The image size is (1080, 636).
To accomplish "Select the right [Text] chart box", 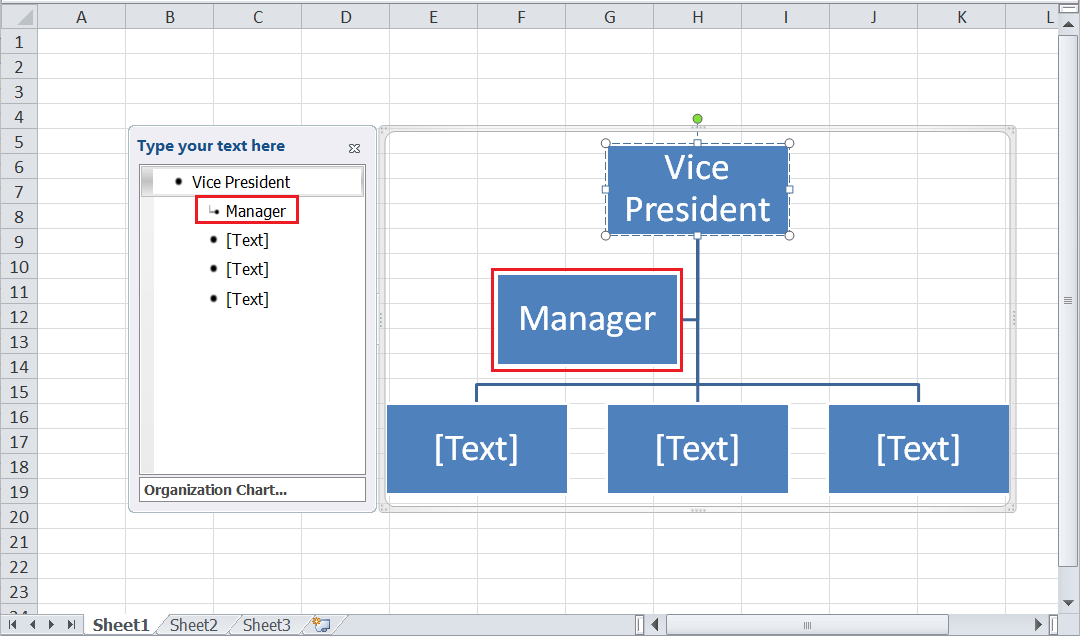I will click(918, 449).
